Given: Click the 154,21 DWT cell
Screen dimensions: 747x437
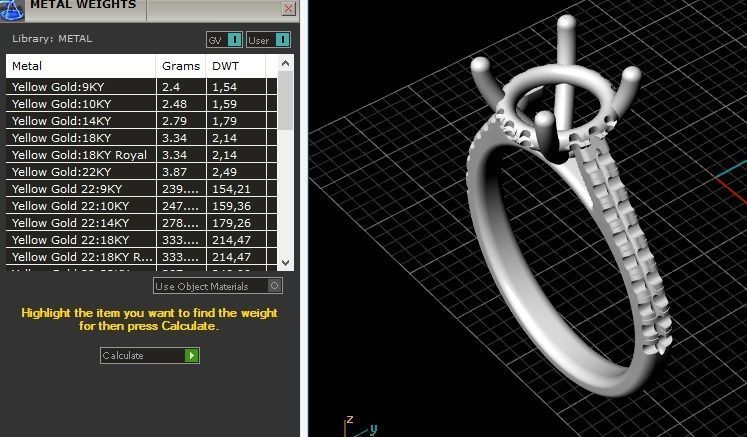Looking at the screenshot, I should coord(236,189).
